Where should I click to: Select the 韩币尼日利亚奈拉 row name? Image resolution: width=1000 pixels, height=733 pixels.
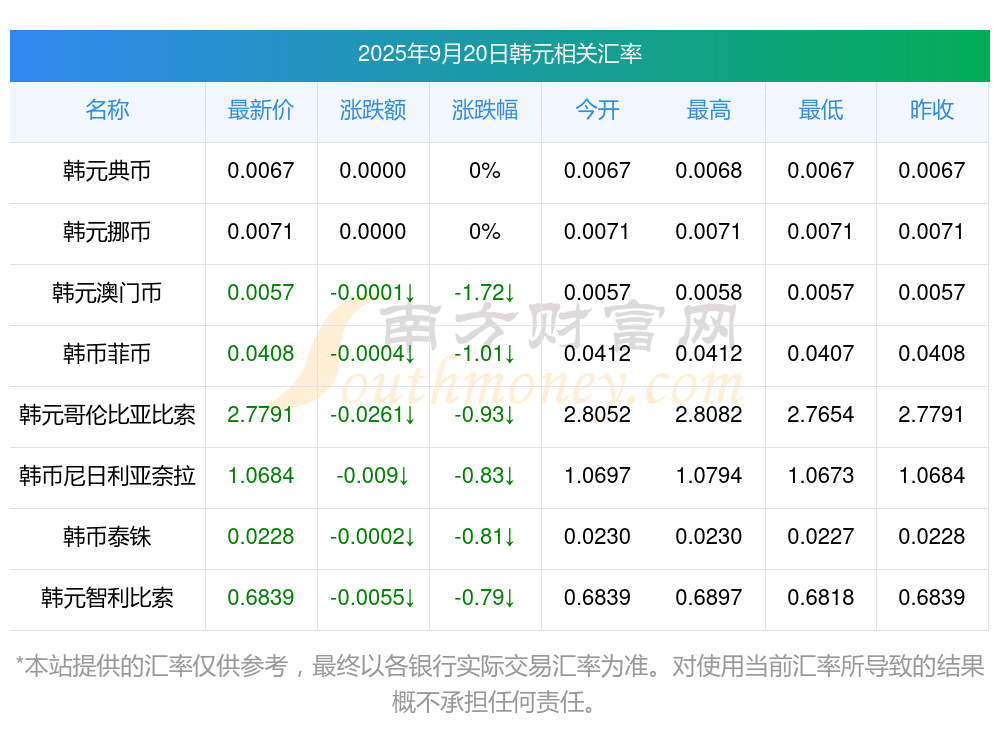click(107, 476)
